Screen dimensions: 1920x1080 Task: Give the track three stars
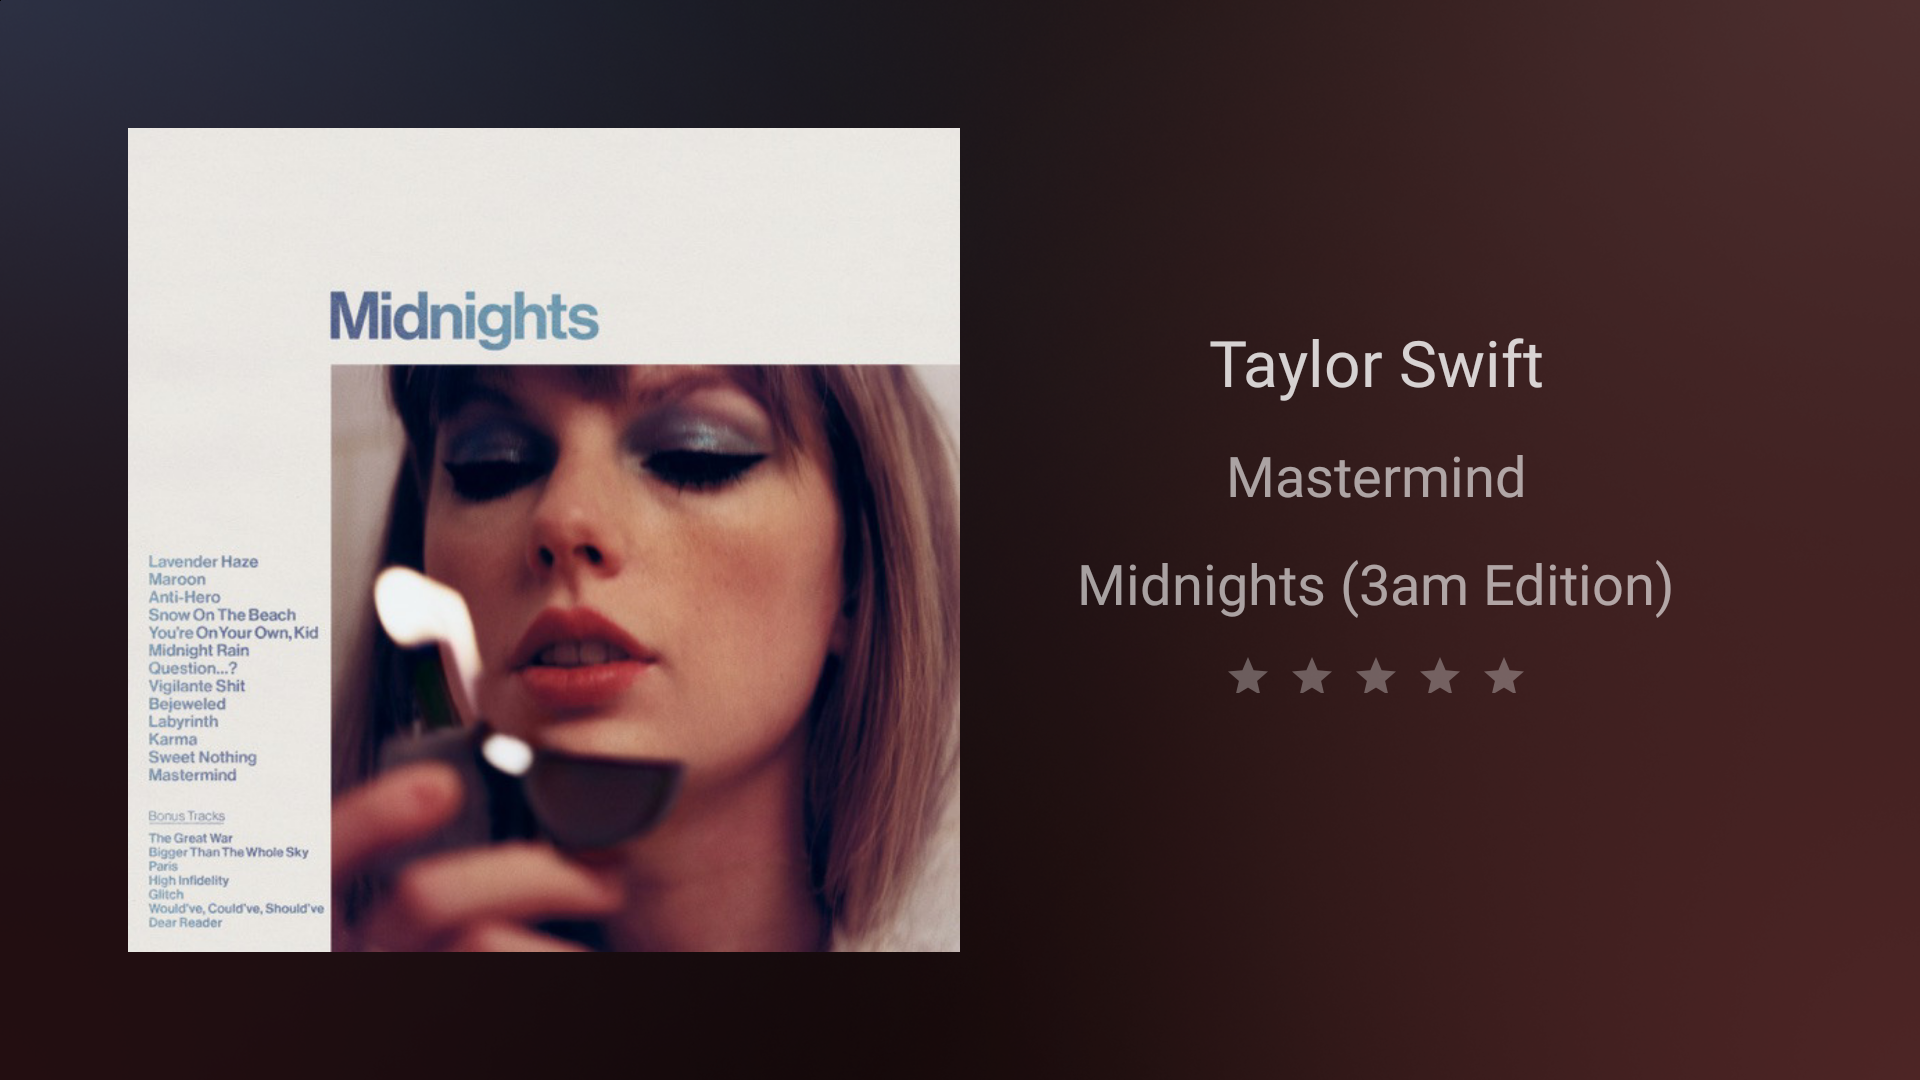pyautogui.click(x=1376, y=677)
